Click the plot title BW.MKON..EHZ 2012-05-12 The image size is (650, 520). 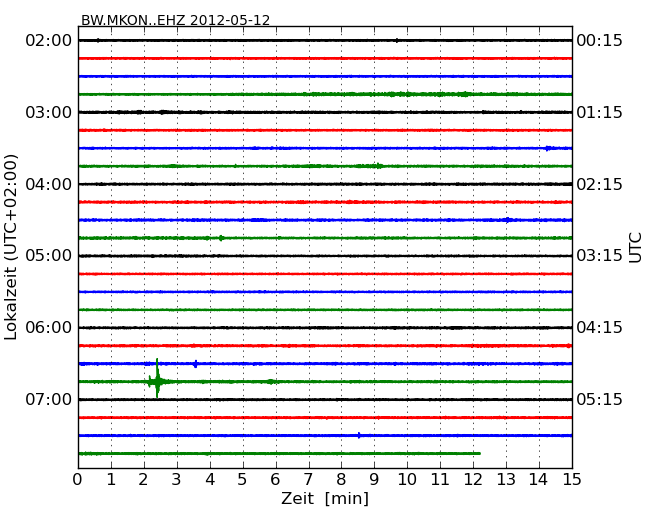tap(175, 20)
